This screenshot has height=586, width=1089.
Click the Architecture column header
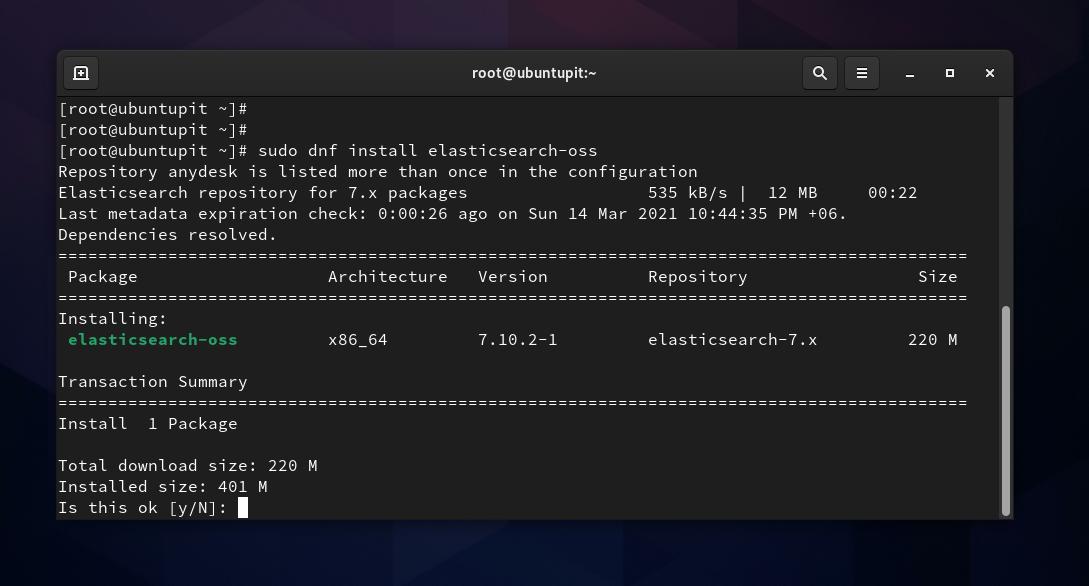387,276
